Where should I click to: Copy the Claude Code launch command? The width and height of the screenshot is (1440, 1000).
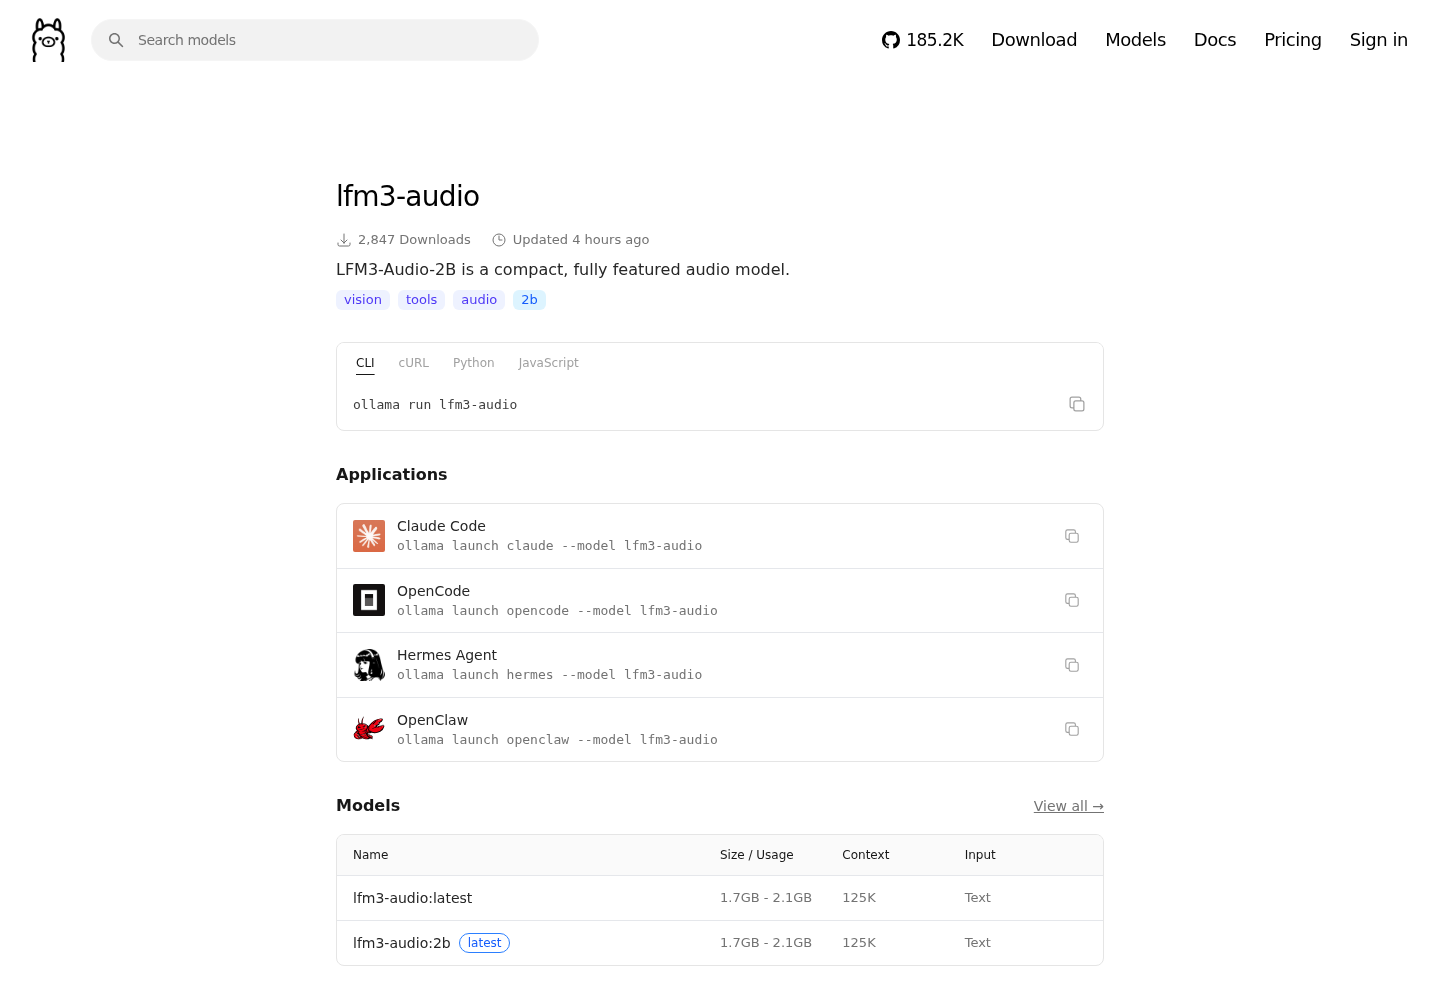coord(1072,536)
